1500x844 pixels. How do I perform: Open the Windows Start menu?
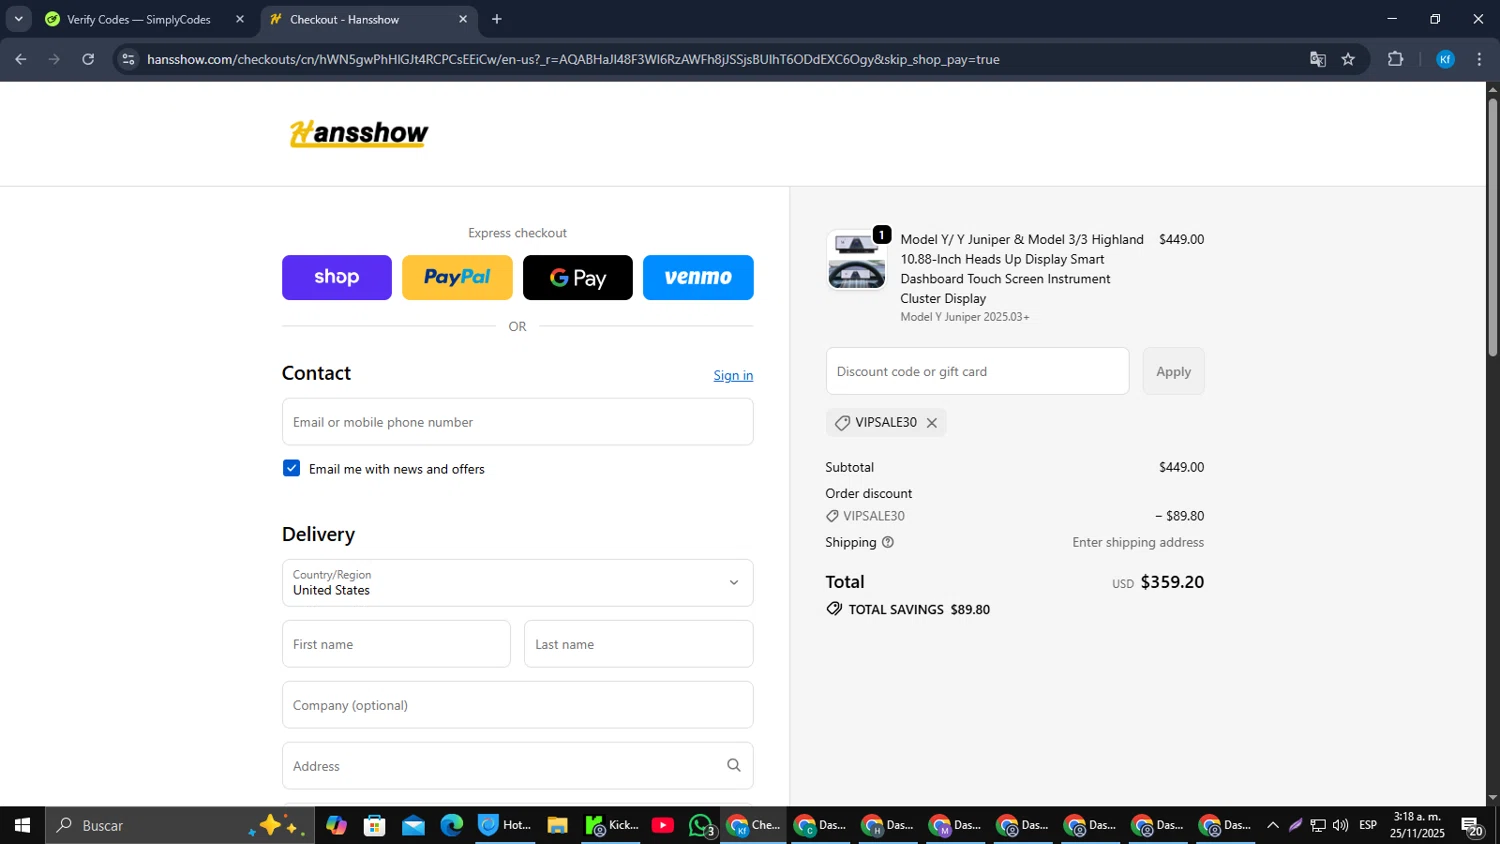coord(22,825)
